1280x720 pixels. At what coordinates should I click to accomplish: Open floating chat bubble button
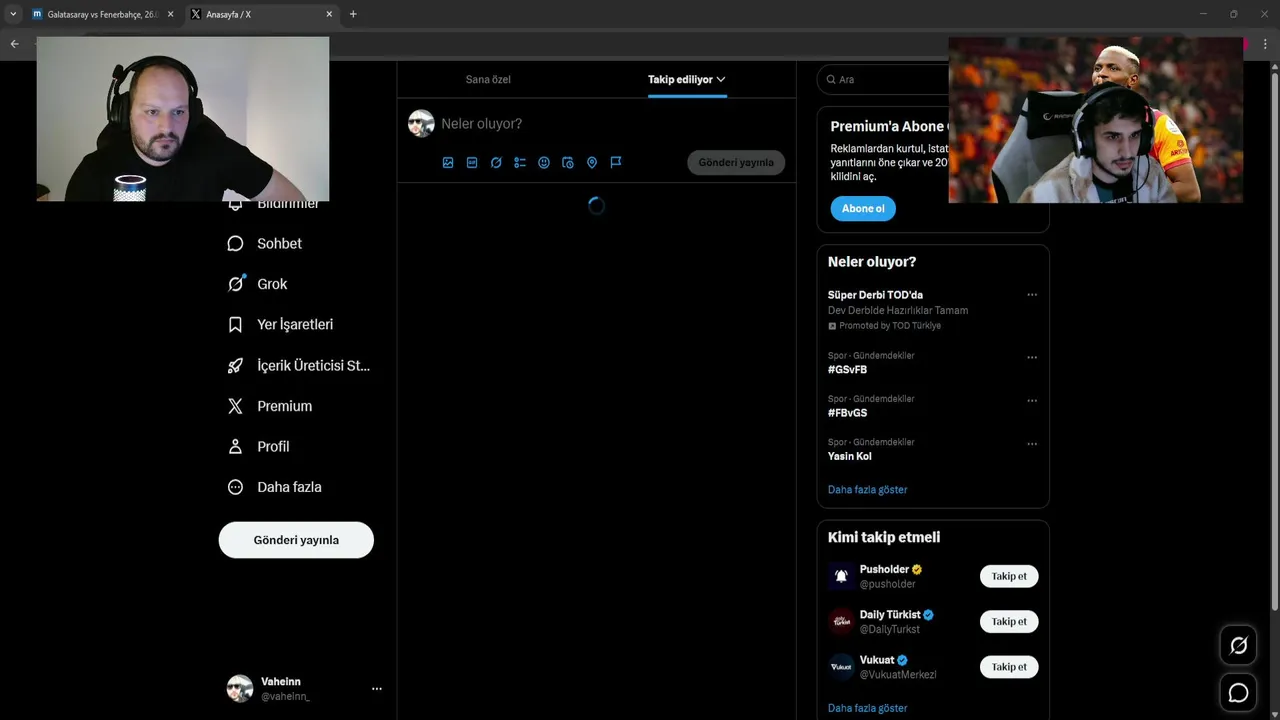coord(1238,692)
